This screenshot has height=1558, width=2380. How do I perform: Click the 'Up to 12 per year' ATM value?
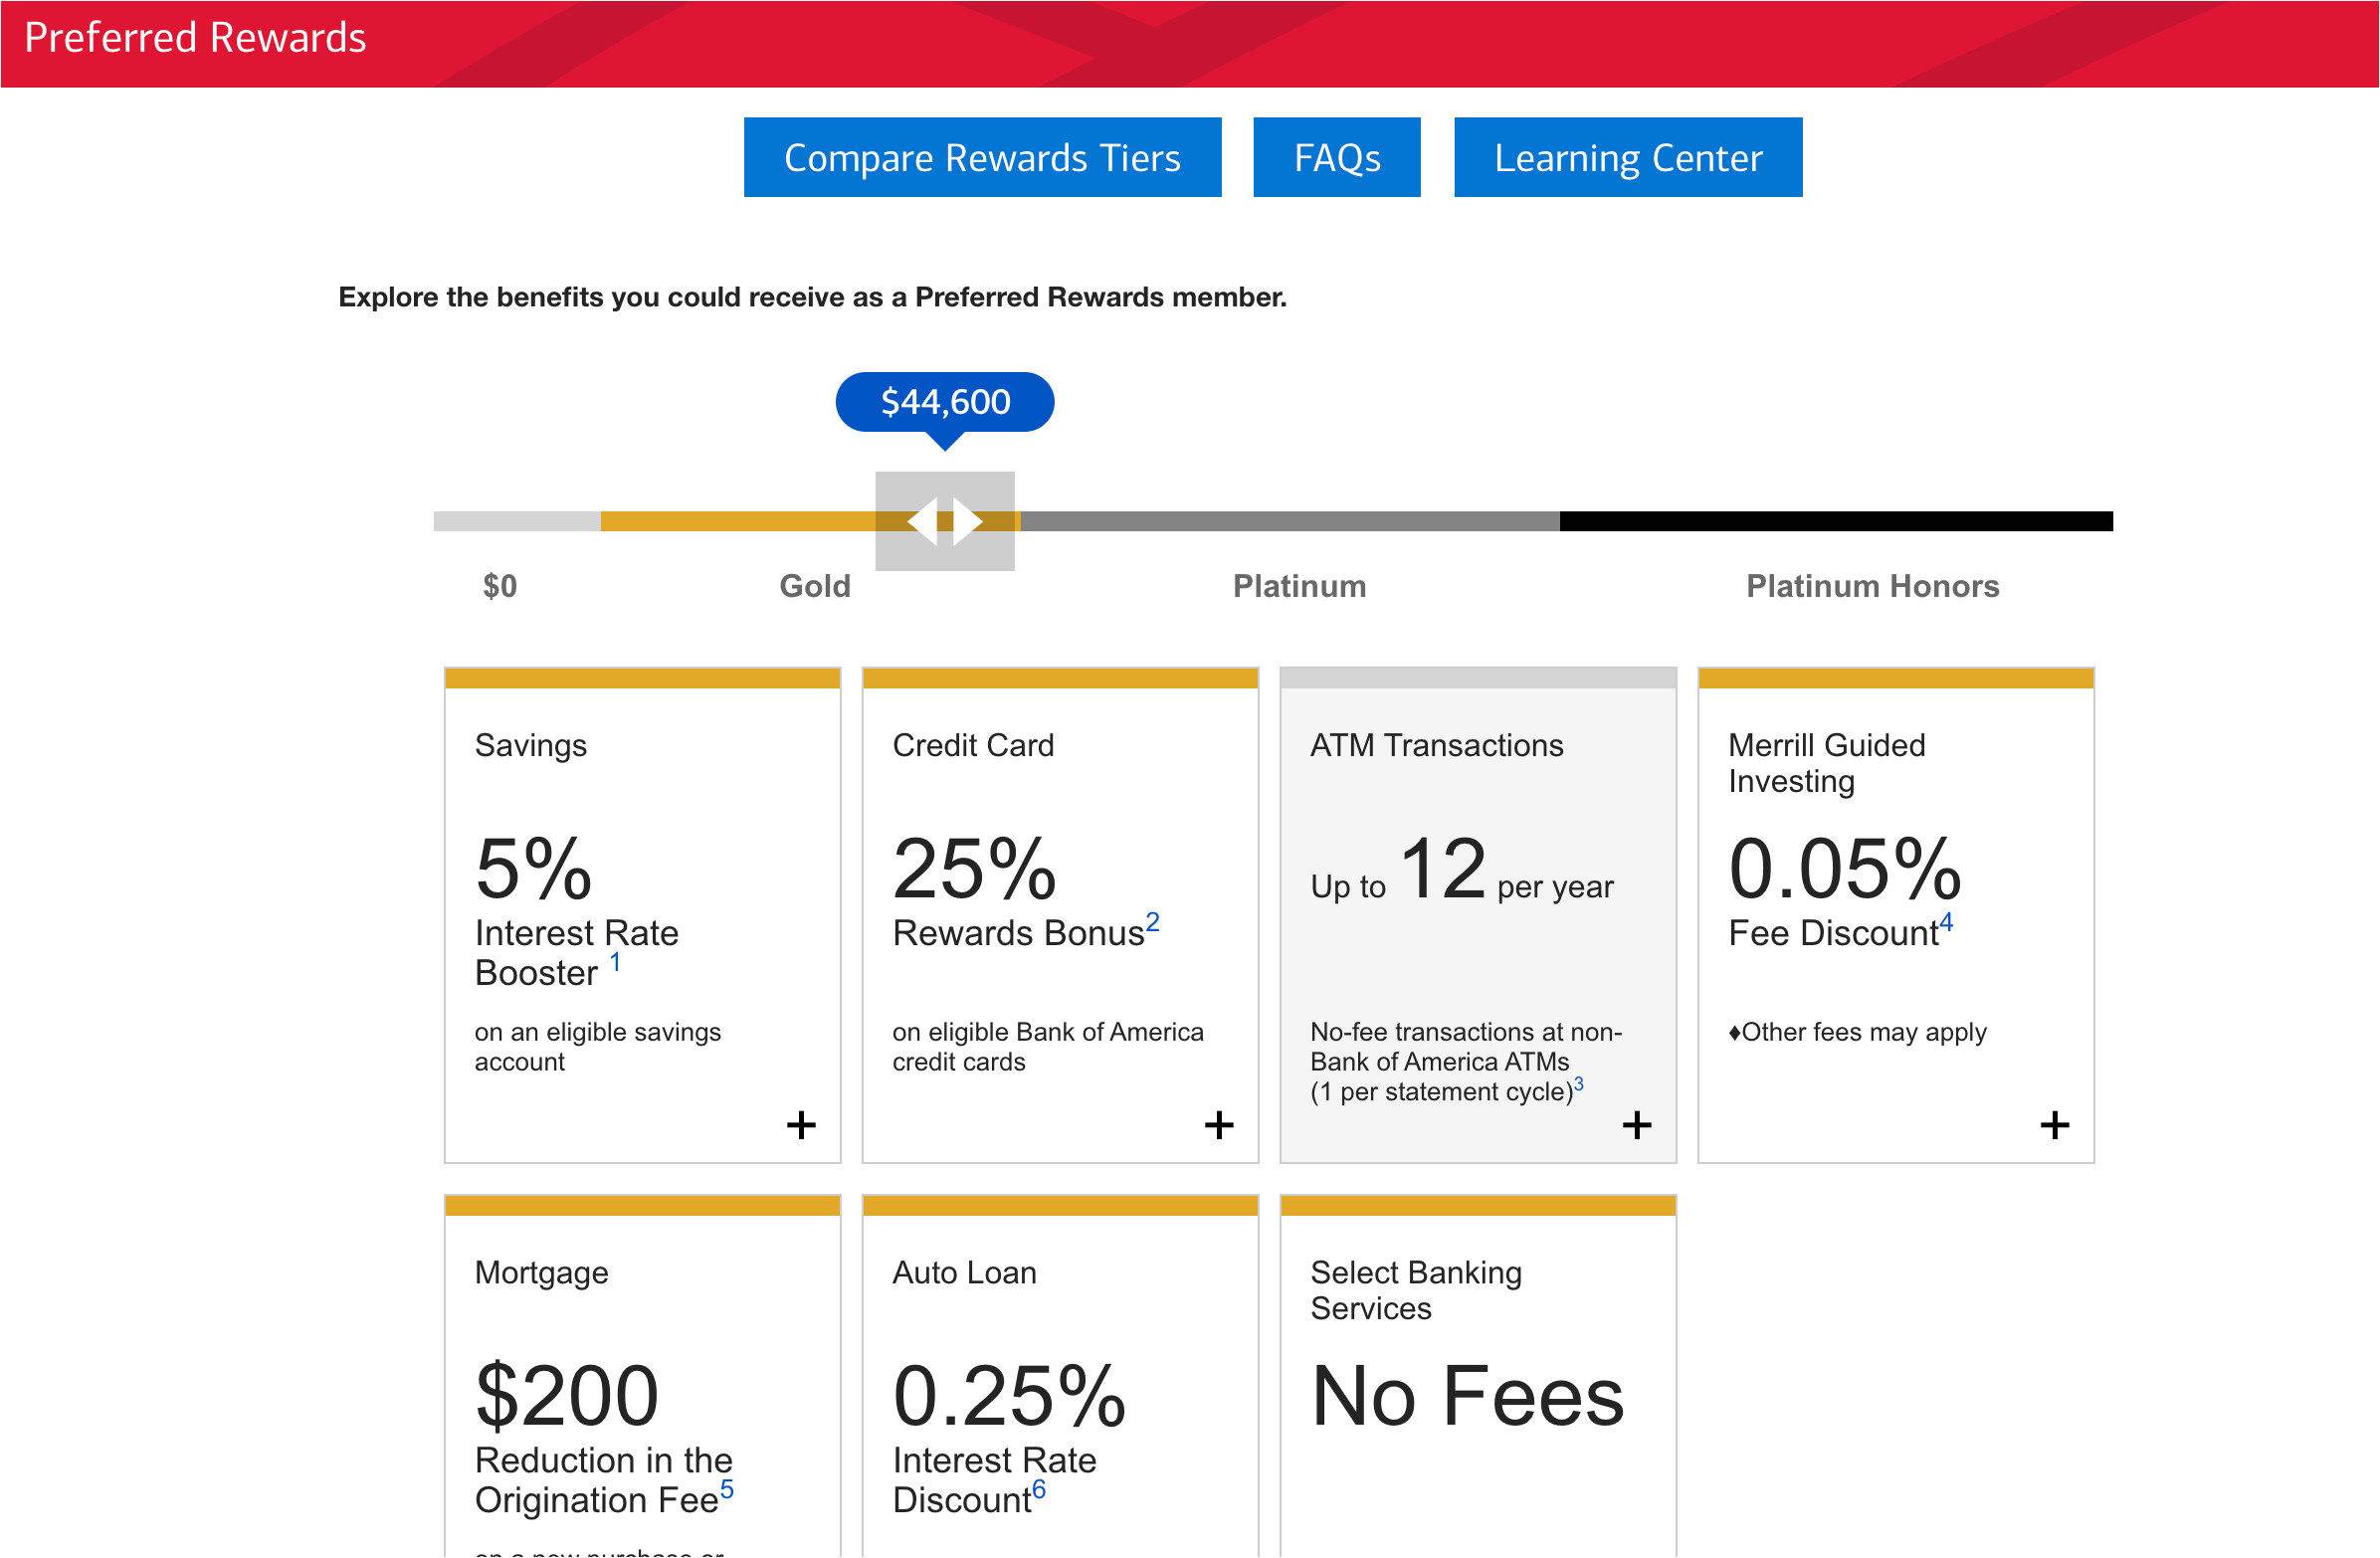(x=1461, y=870)
